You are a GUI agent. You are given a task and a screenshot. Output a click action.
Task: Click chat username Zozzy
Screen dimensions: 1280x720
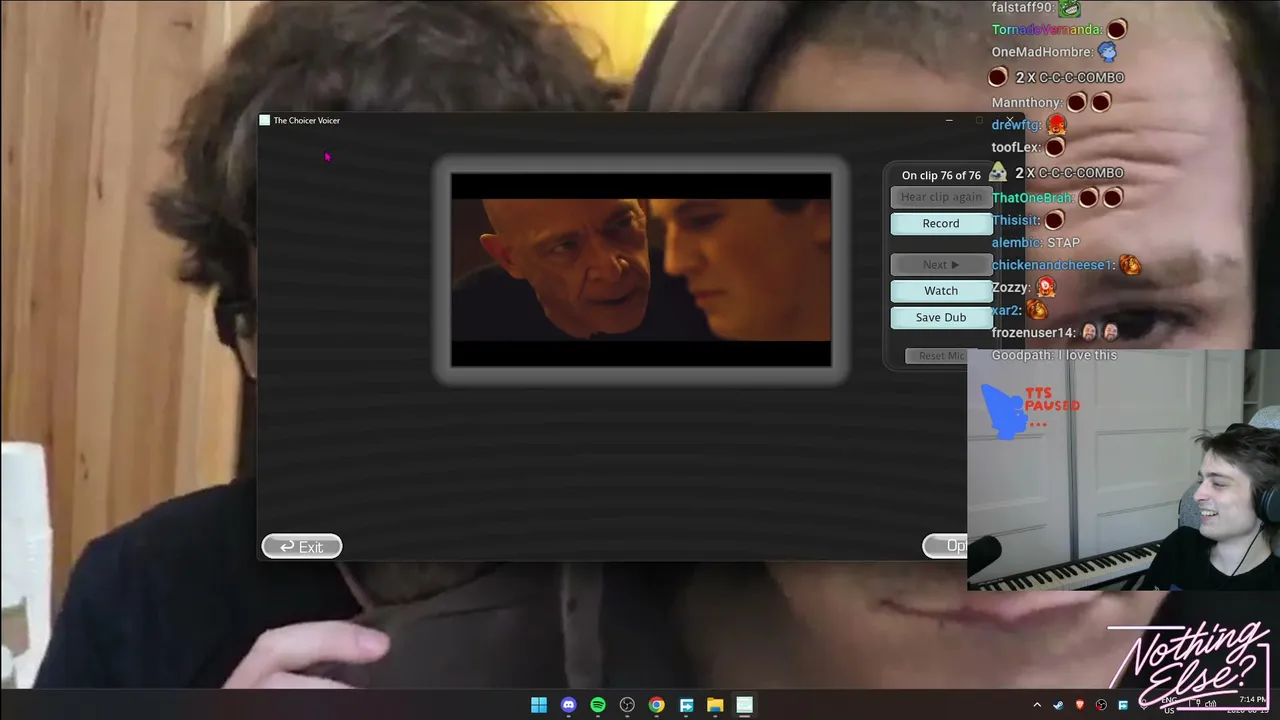pyautogui.click(x=1011, y=287)
